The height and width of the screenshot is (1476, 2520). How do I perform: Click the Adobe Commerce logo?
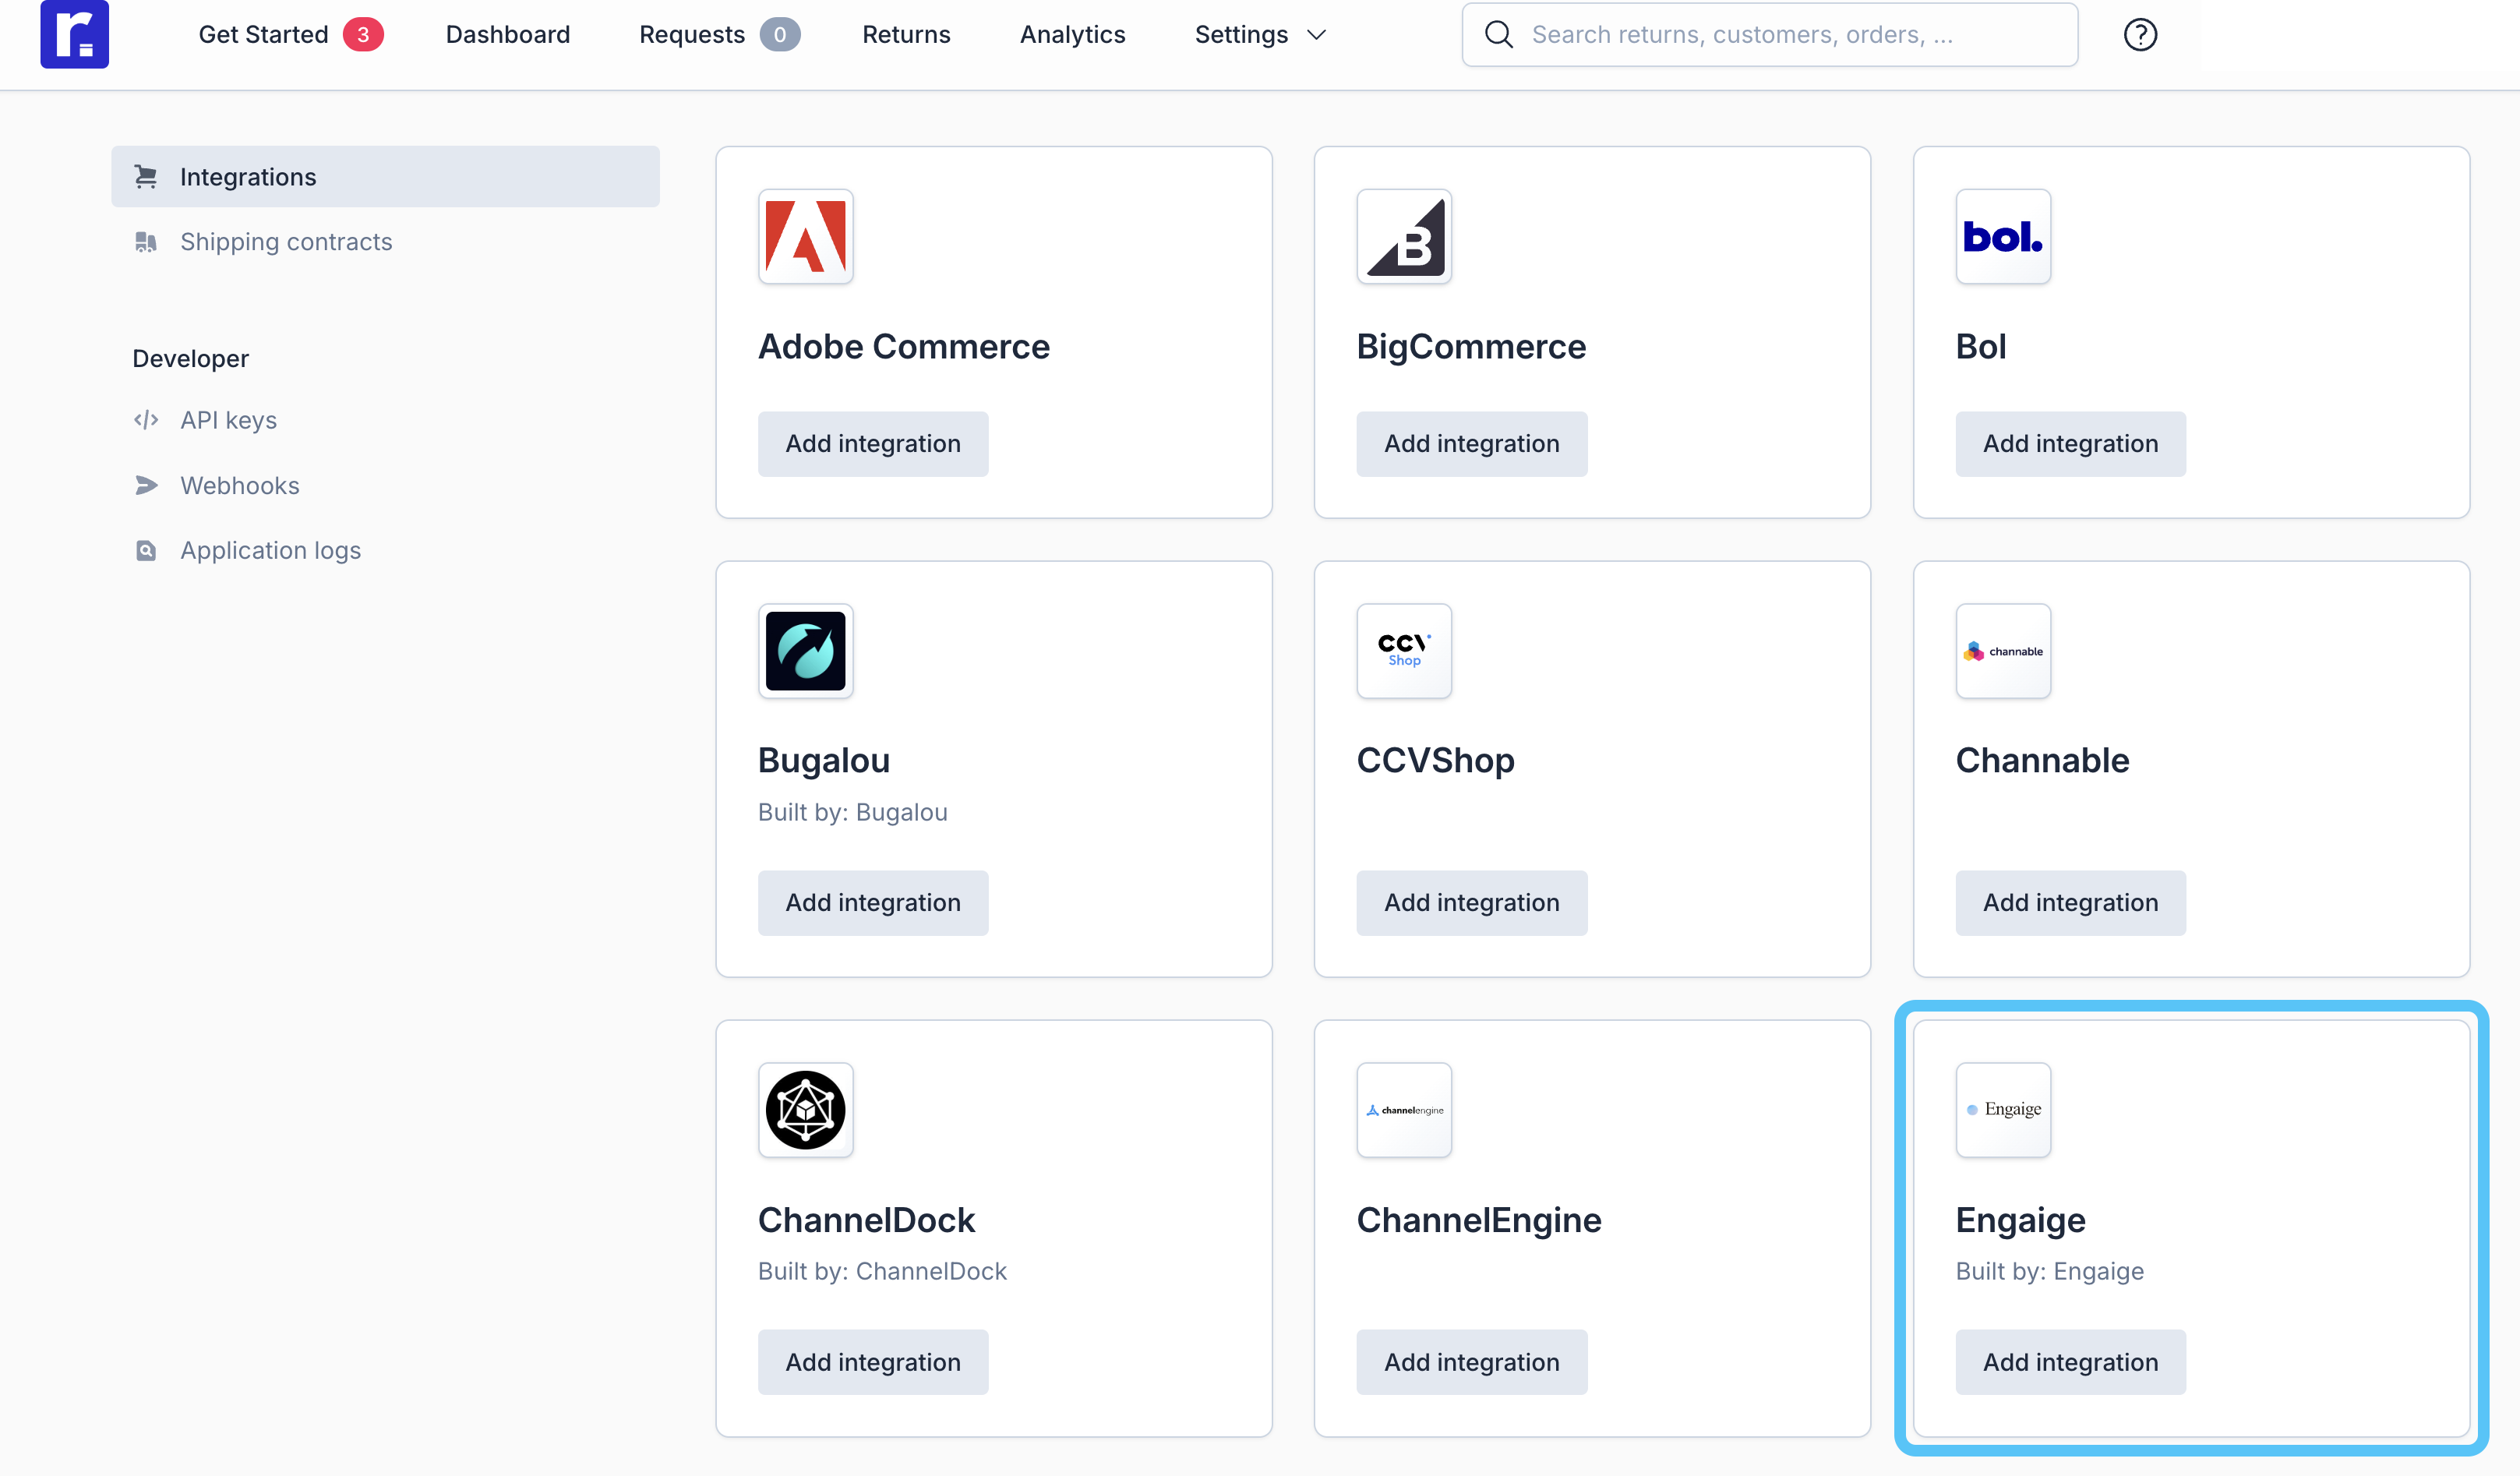click(x=805, y=237)
